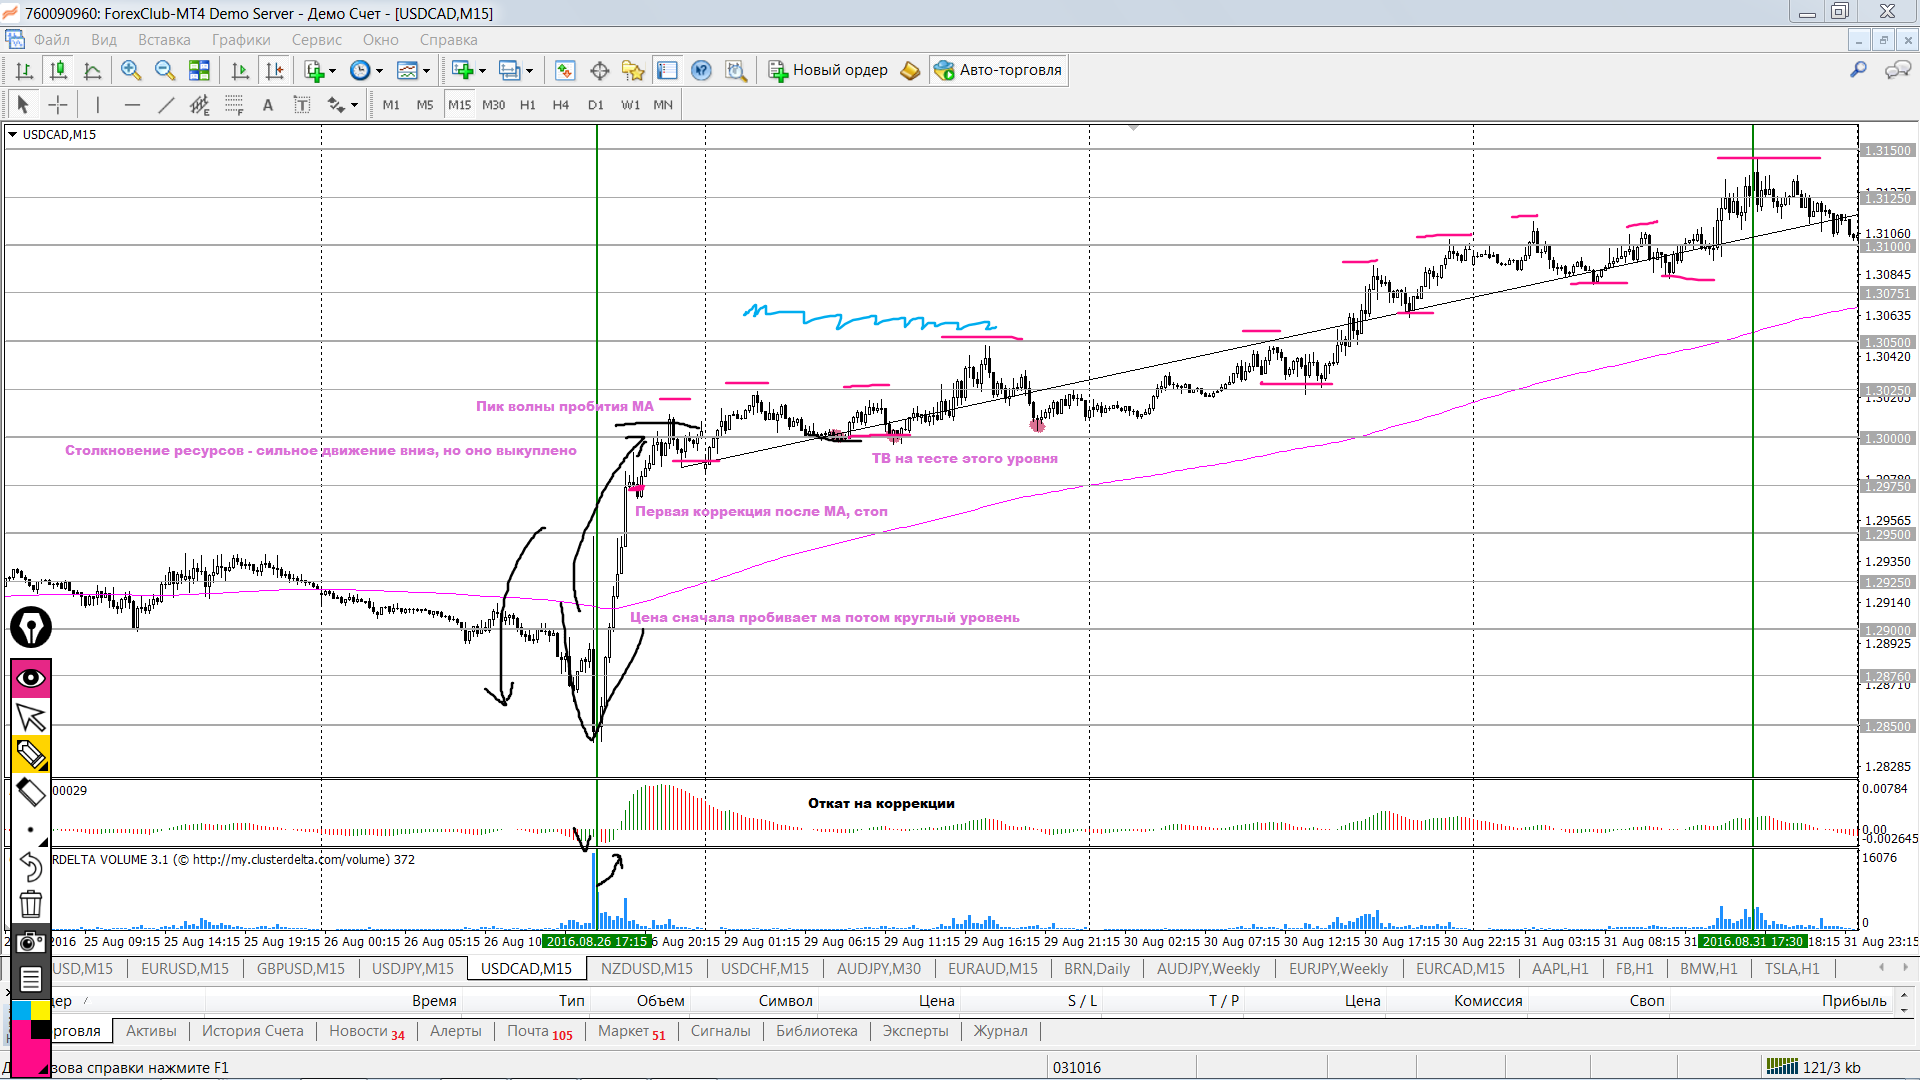This screenshot has height=1080, width=1920.
Task: Expand the periodicity clock dropdown
Action: [379, 71]
